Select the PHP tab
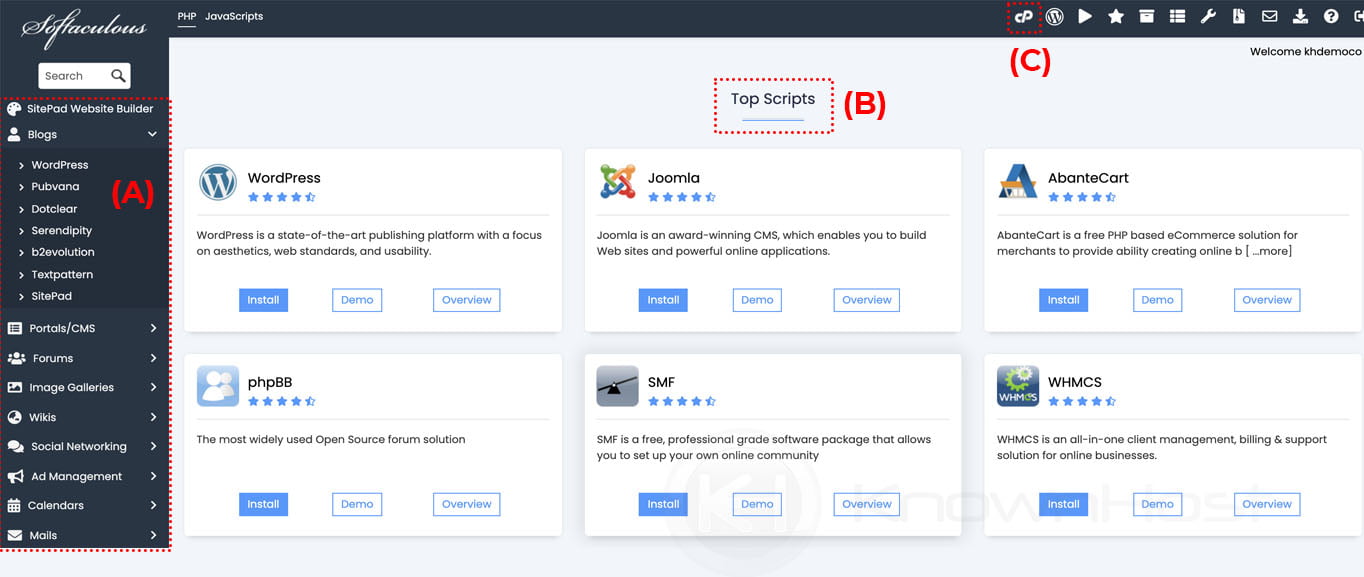Screen dimensions: 1364x577 (186, 17)
